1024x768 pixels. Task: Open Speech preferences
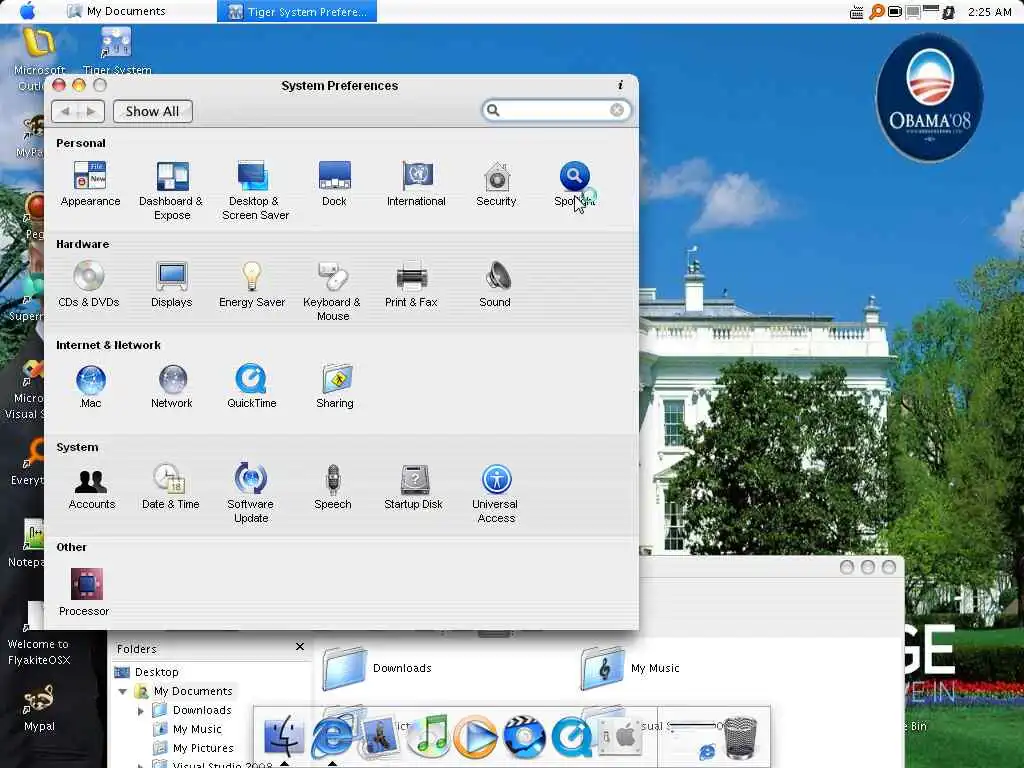point(333,487)
